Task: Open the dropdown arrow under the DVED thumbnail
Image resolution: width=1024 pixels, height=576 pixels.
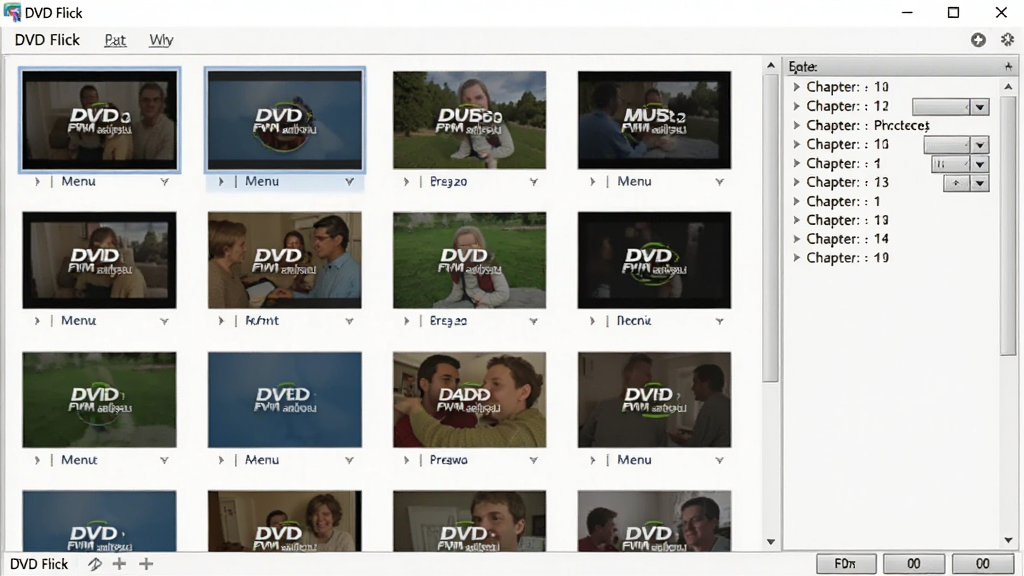Action: point(349,460)
